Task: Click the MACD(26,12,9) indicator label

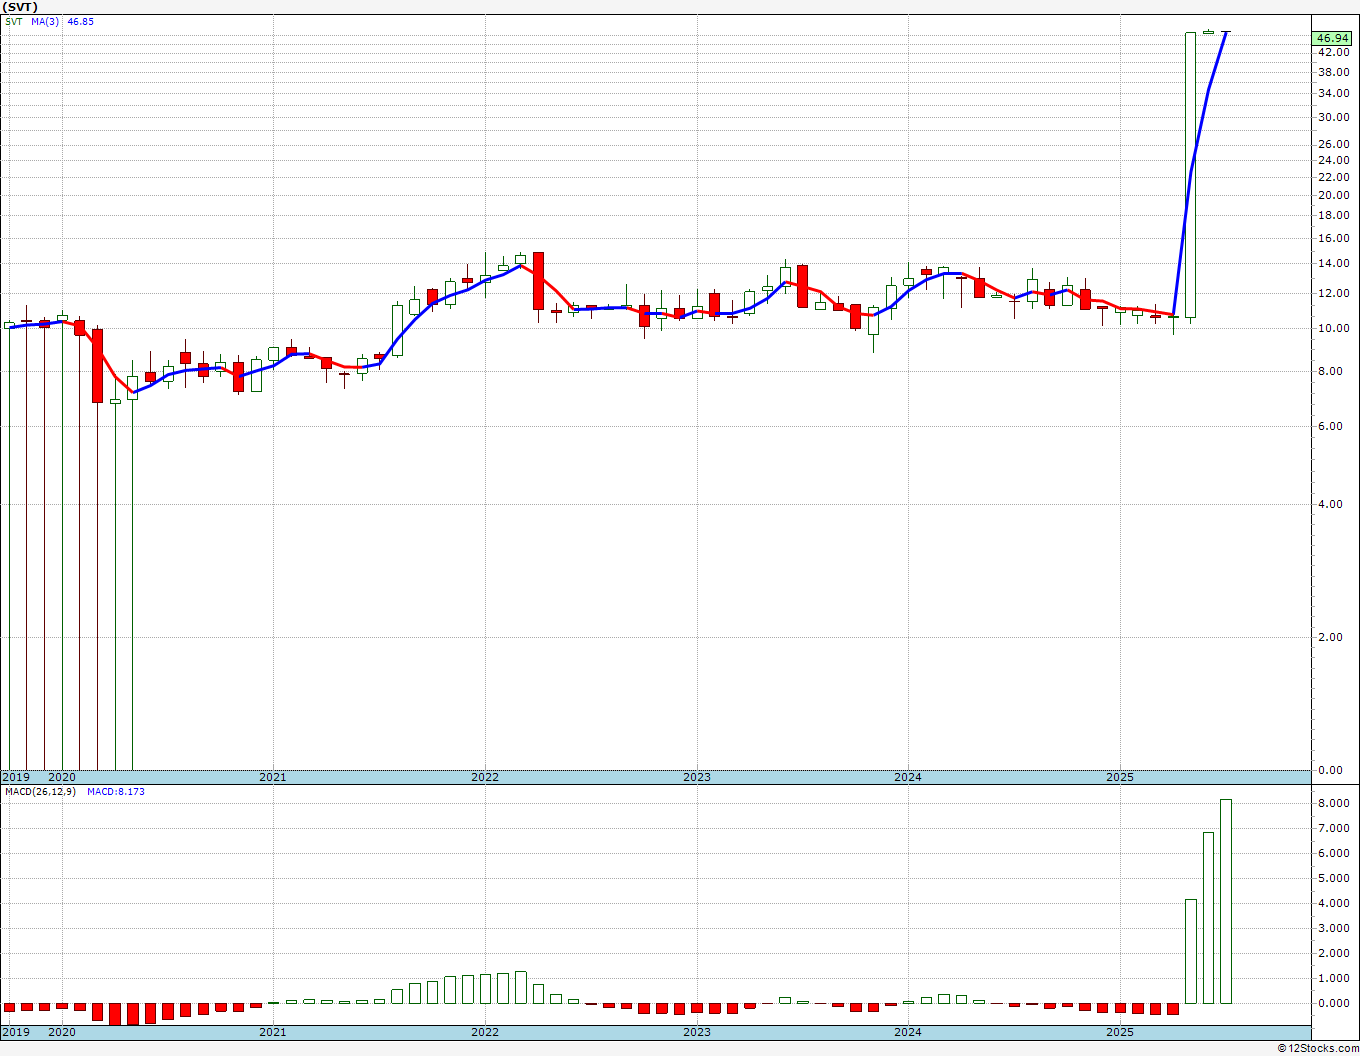Action: click(x=41, y=792)
